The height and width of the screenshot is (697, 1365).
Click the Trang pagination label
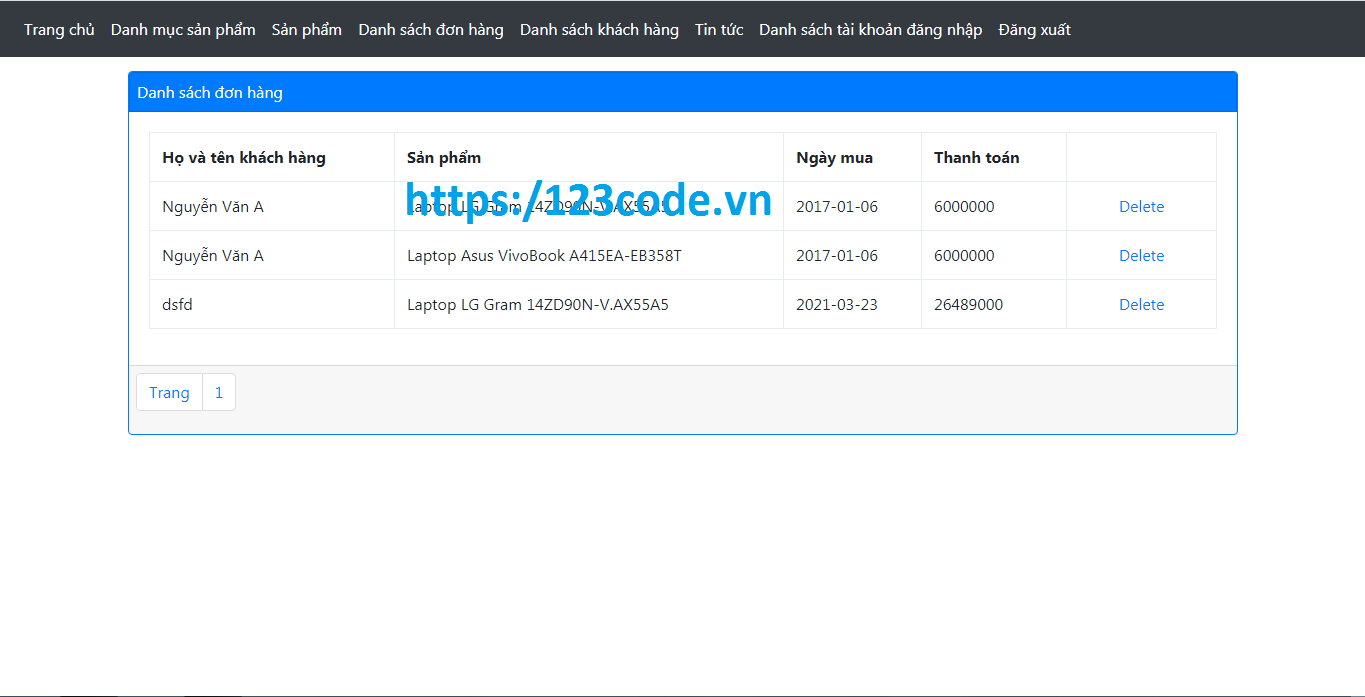click(169, 392)
